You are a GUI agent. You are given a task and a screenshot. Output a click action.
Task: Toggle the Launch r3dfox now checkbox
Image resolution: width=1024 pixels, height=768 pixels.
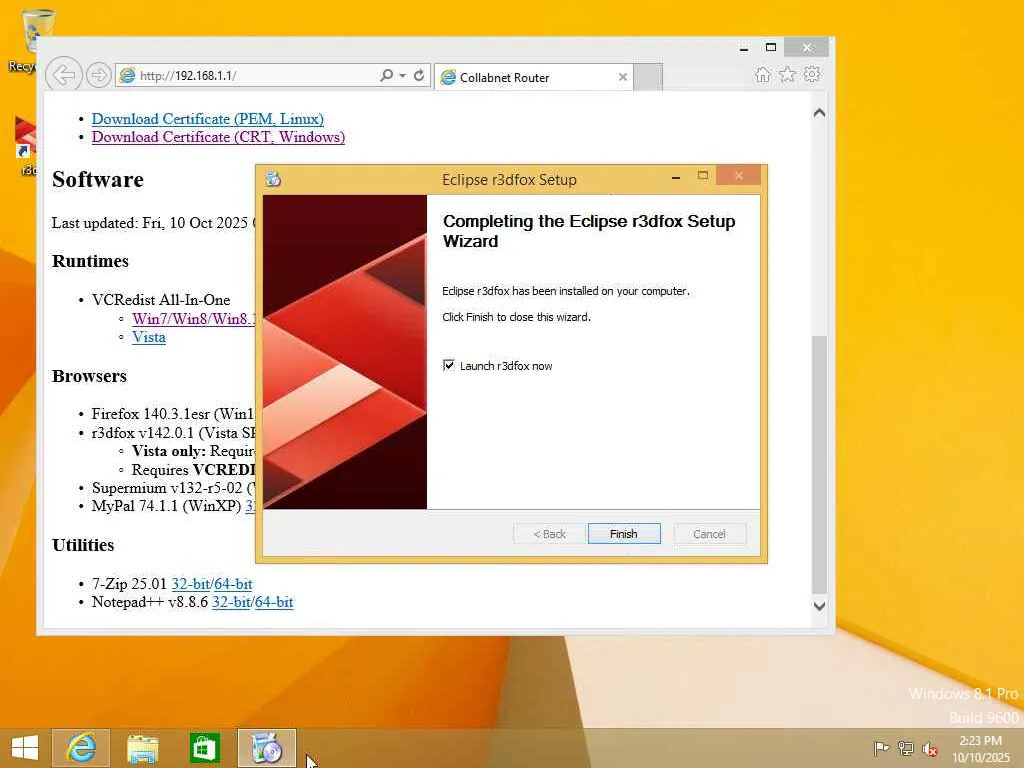coord(449,365)
